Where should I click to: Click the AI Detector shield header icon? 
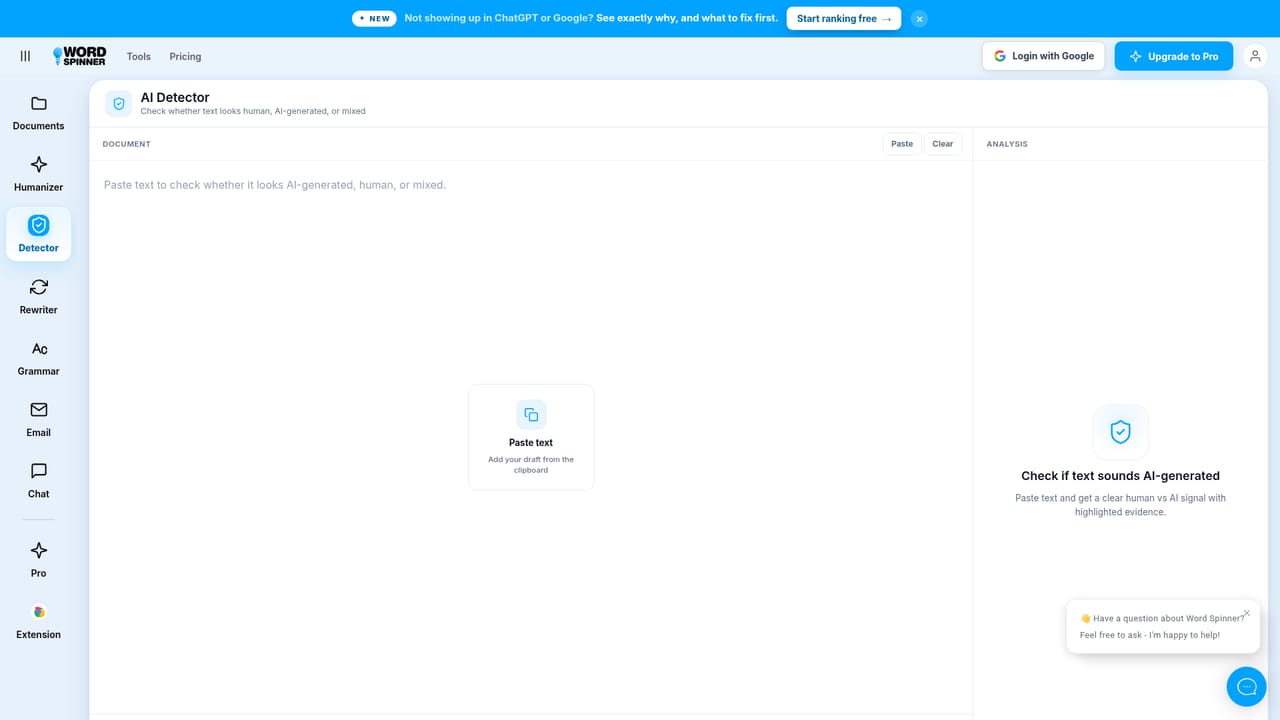click(119, 104)
